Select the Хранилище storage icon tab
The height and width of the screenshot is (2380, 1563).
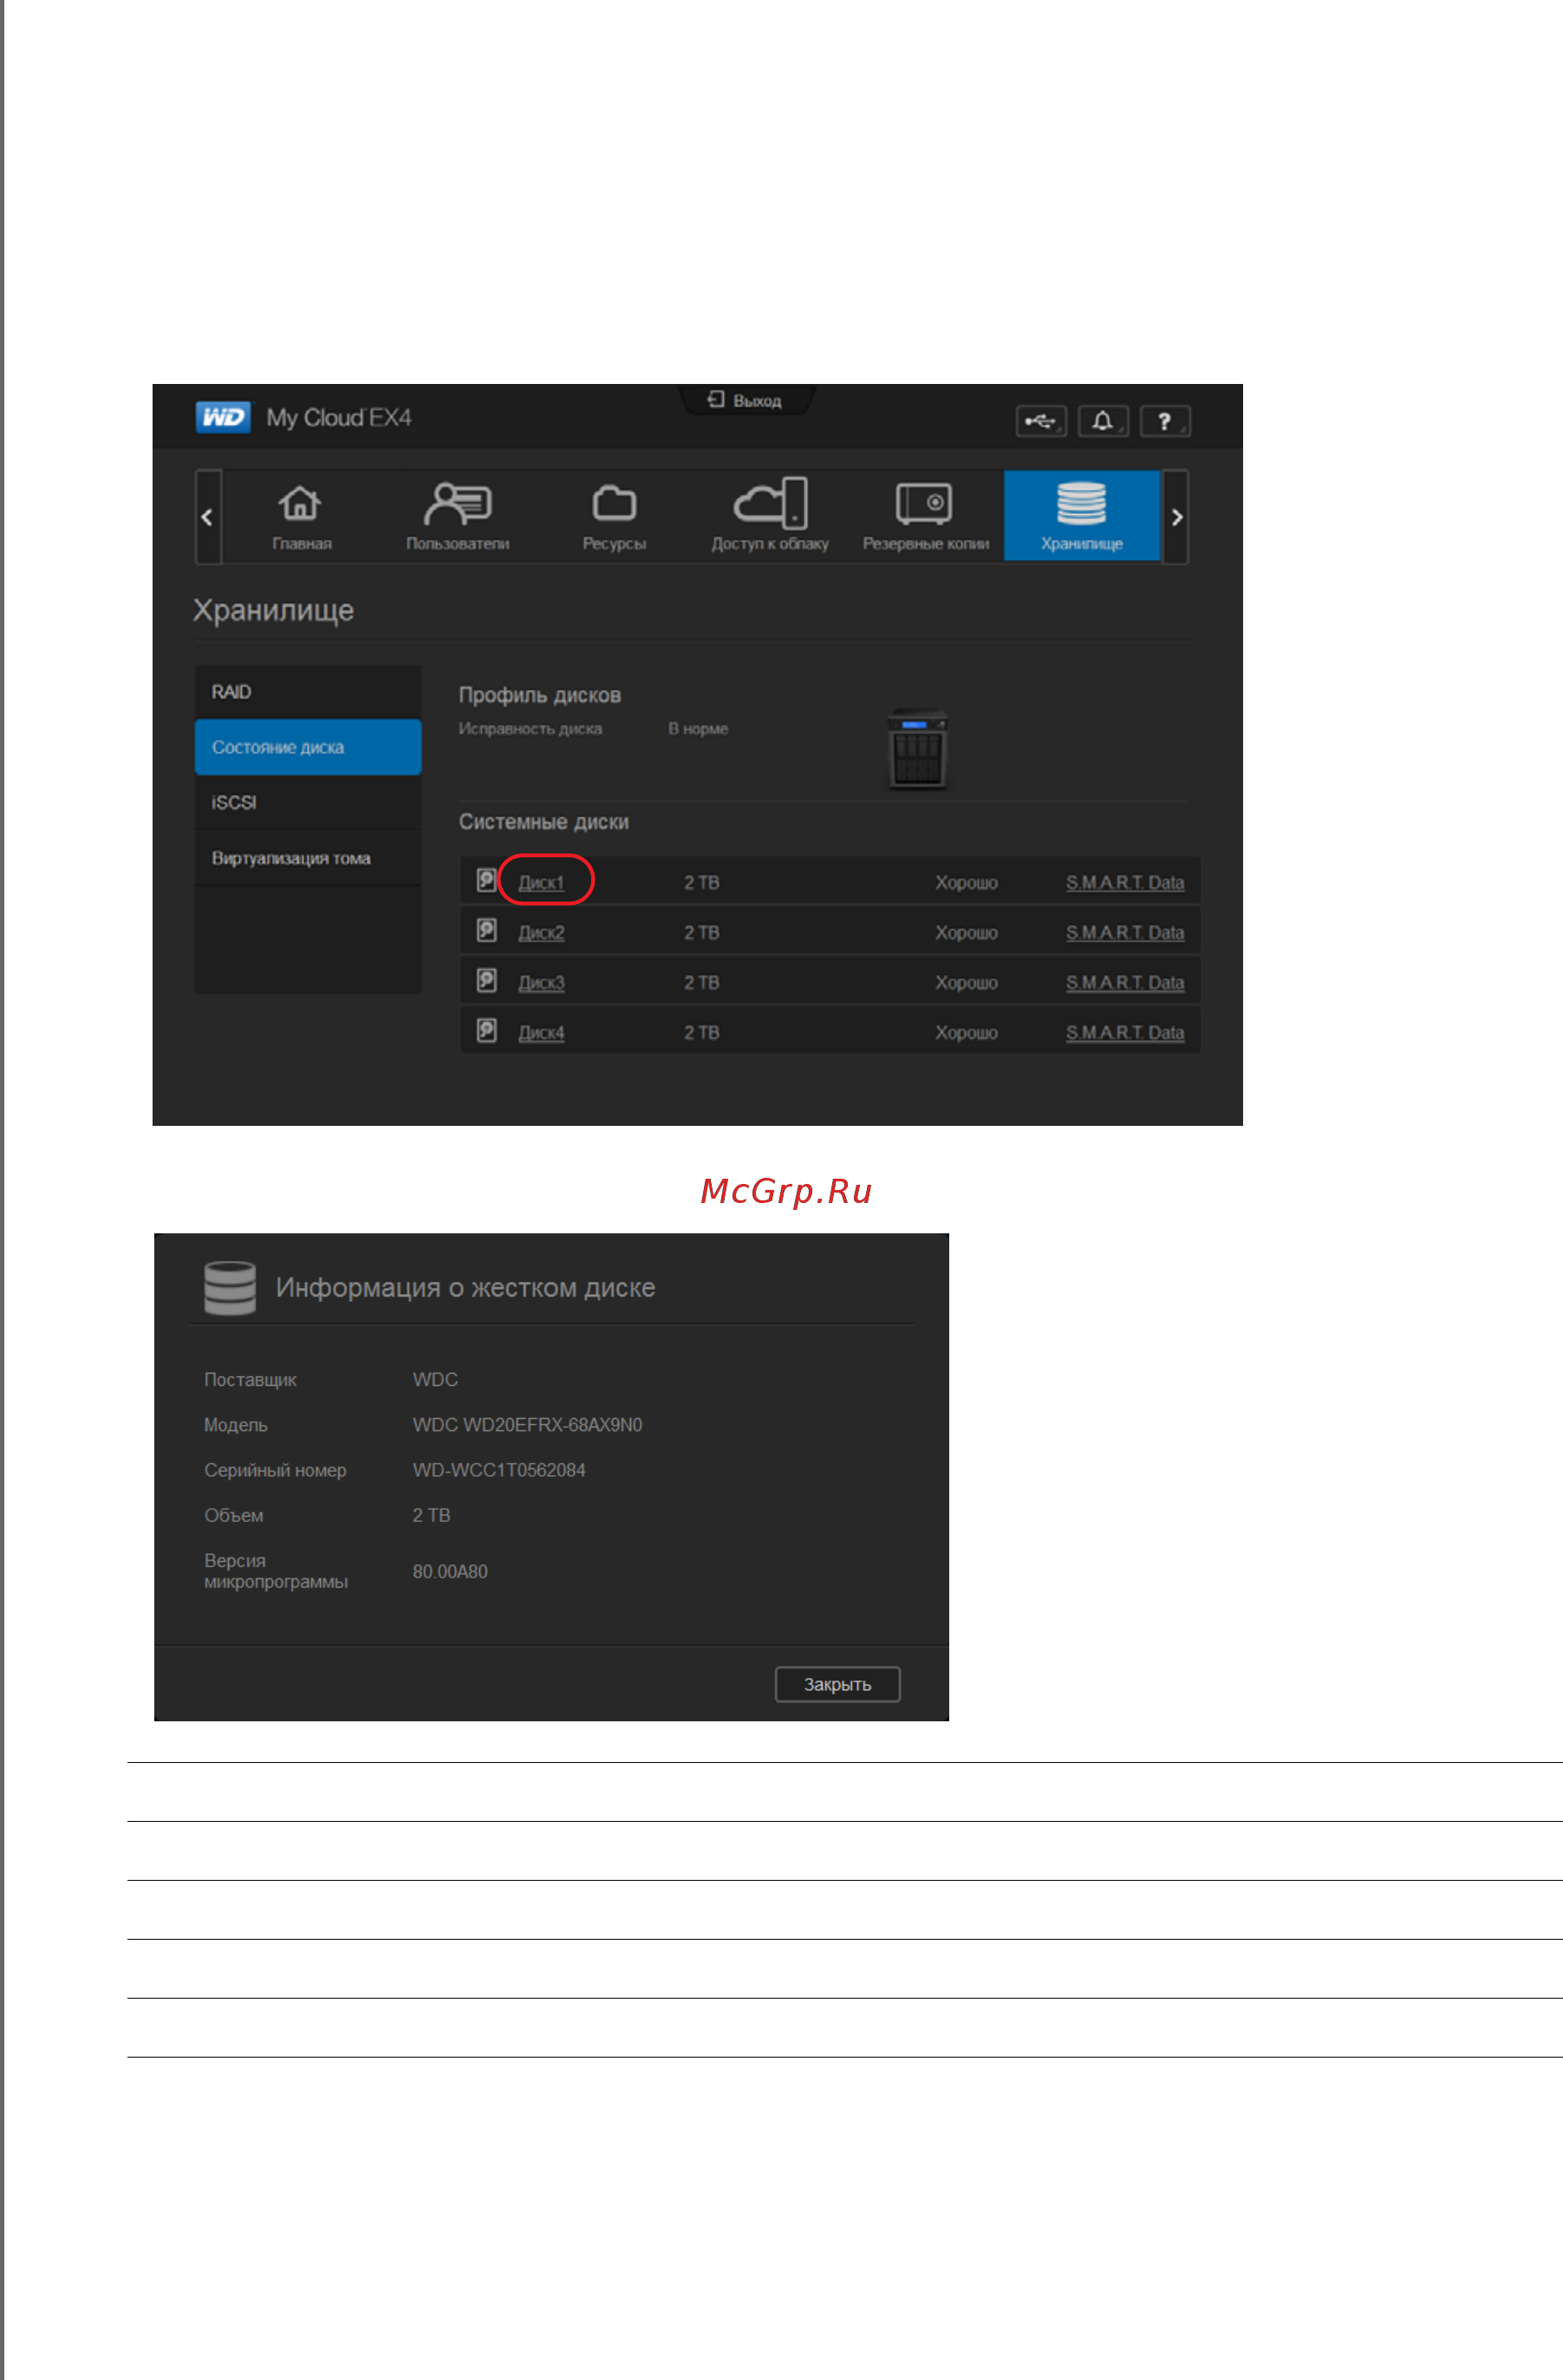[1082, 515]
